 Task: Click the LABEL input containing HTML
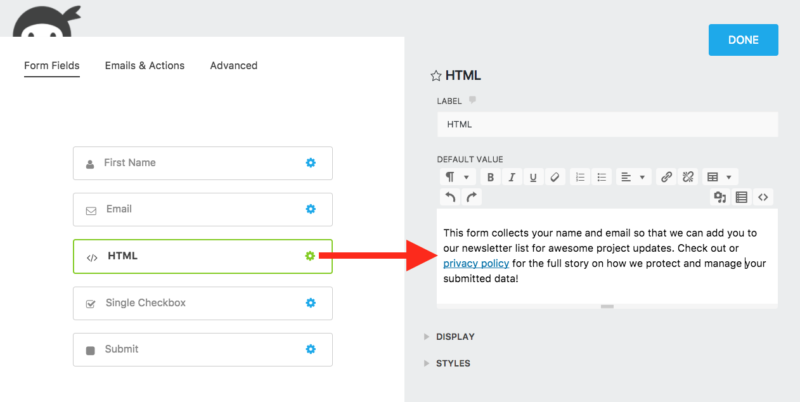point(607,124)
